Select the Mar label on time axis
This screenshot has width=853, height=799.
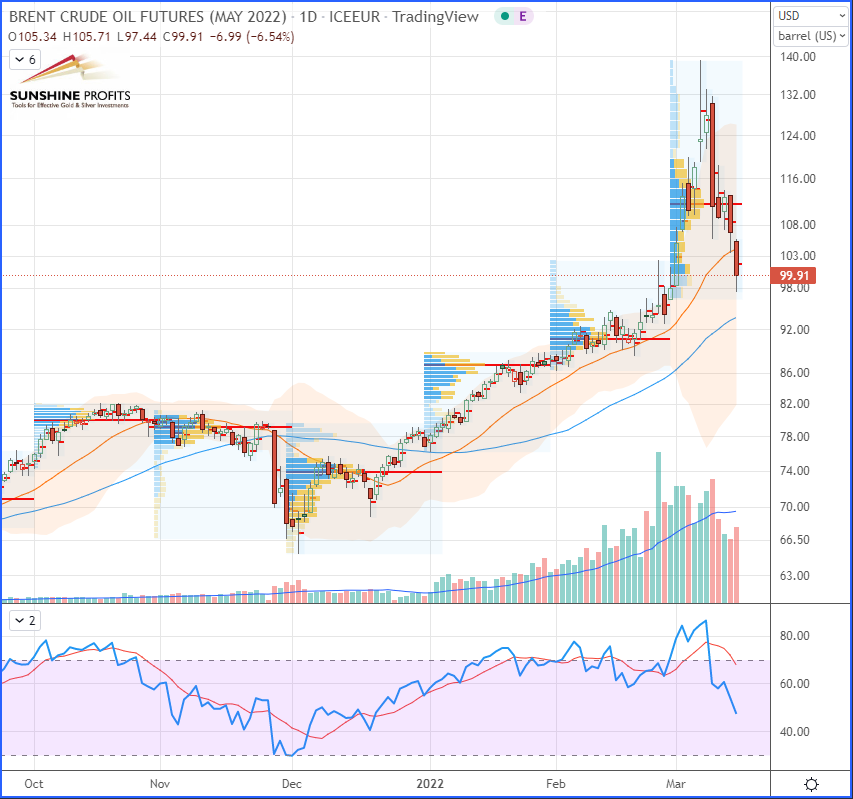(678, 783)
